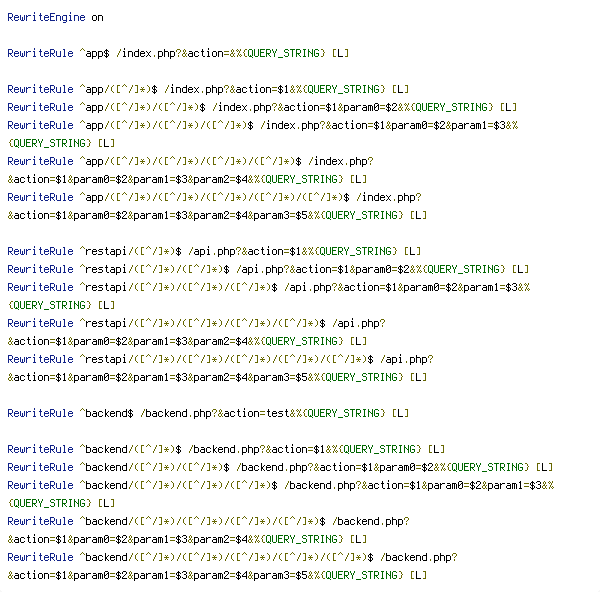This screenshot has height=592, width=600.
Task: Click '/api.php?&action=$1&param0=$2&%{QUERY_STRING}' target
Action: click(370, 269)
